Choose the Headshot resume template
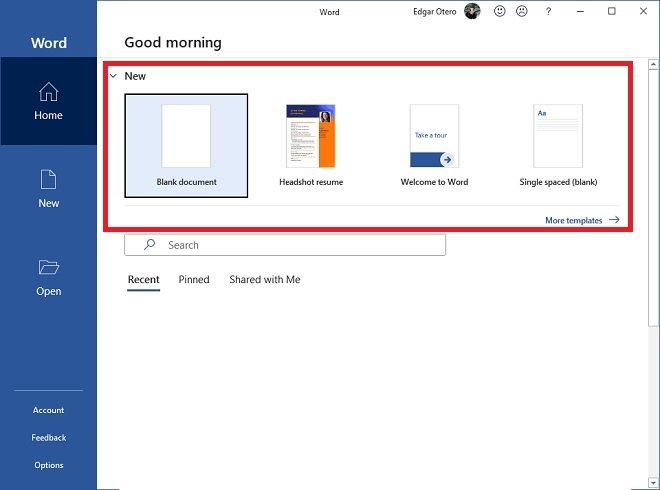The height and width of the screenshot is (490, 660). (x=311, y=146)
